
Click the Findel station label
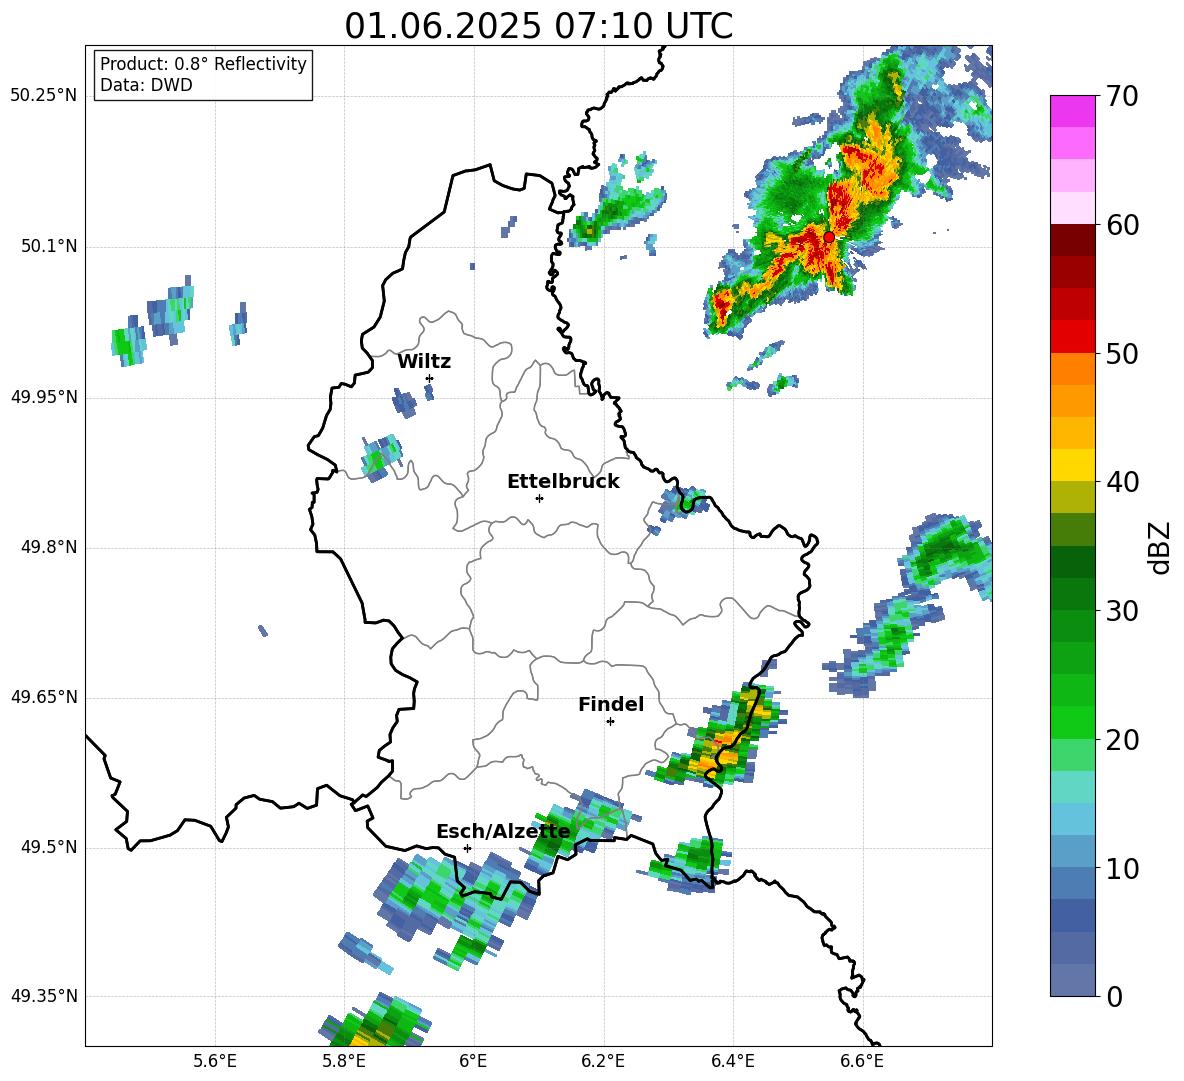point(611,705)
